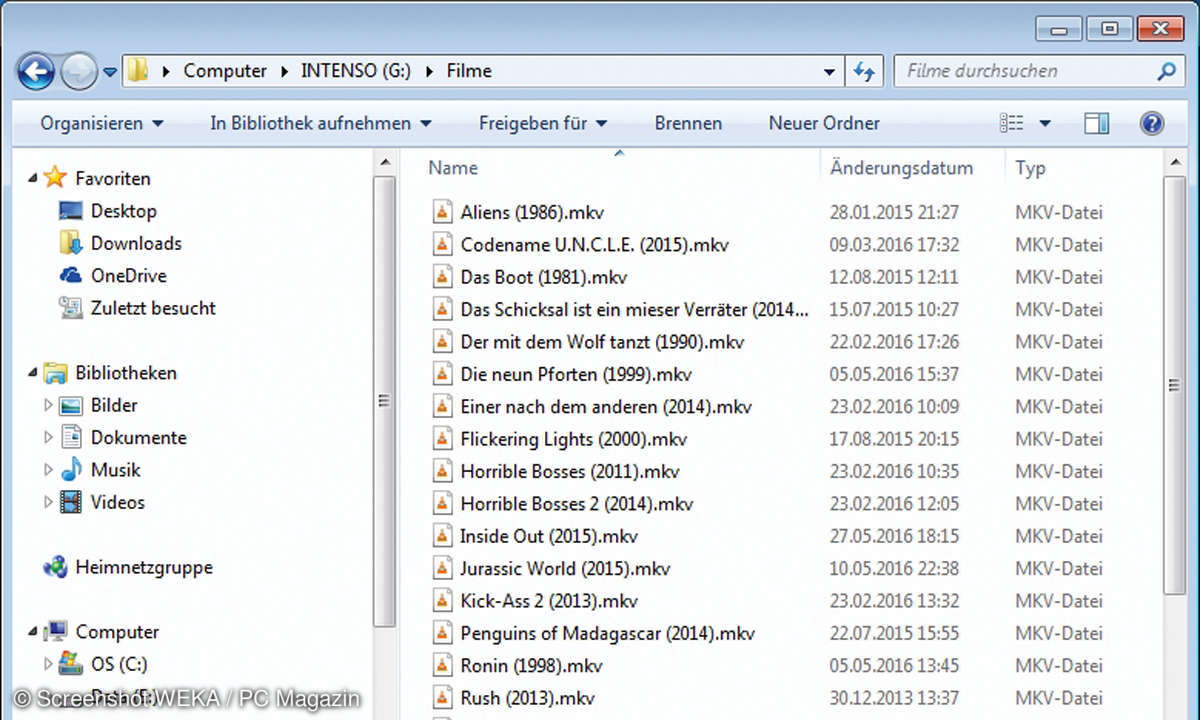Screen dimensions: 1200x720
Task: Expand the Musik library
Action: pos(48,470)
